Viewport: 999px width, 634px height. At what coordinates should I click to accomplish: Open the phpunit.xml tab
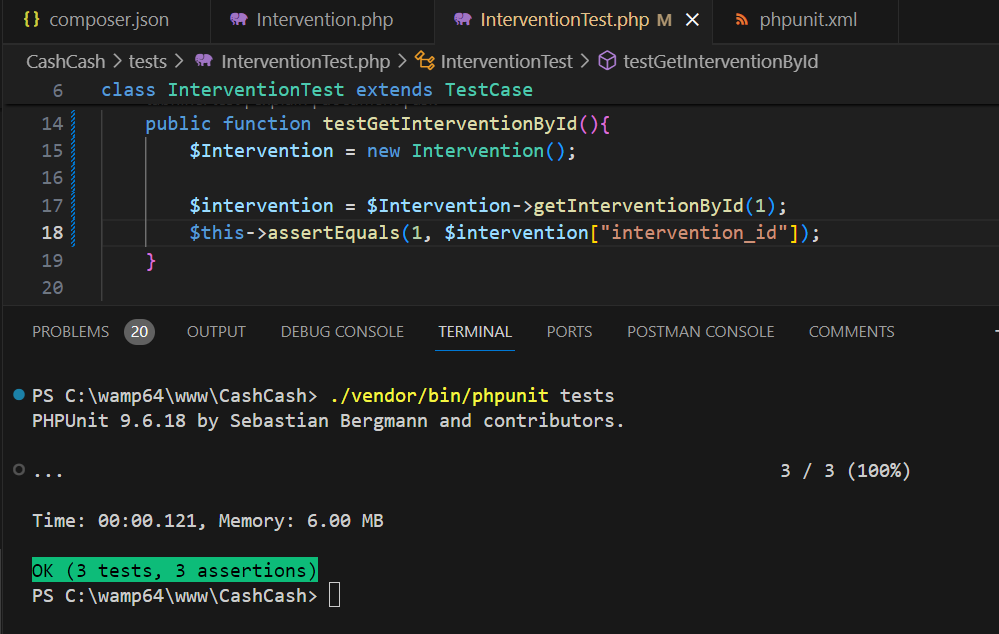(807, 20)
